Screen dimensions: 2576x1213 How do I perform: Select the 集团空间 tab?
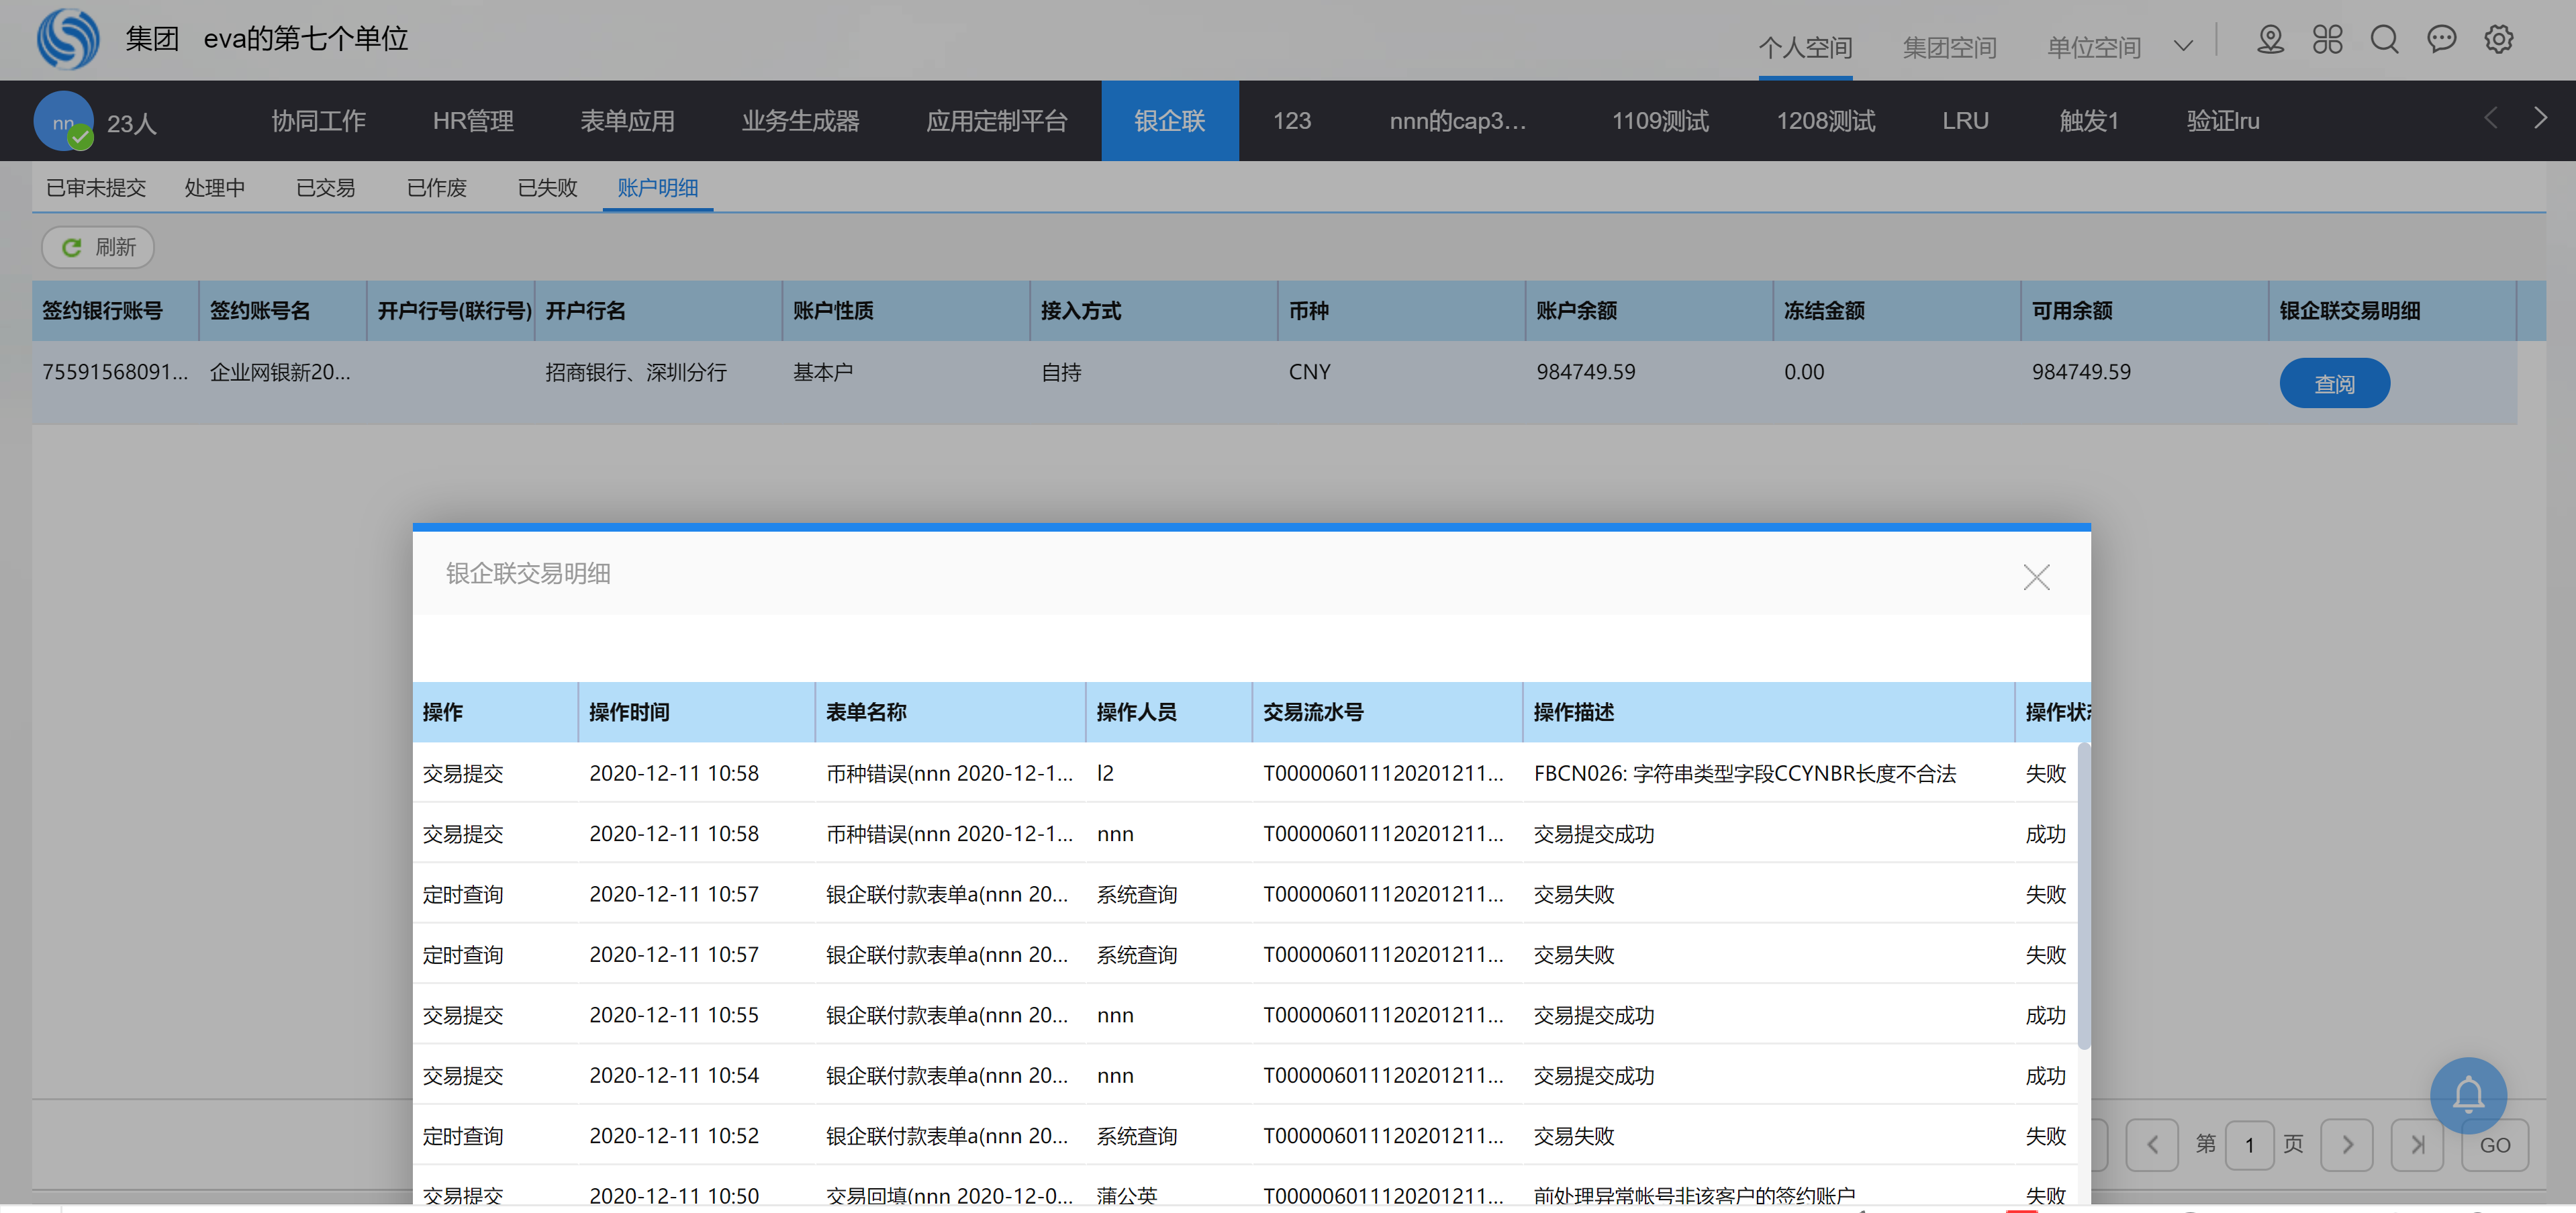pyautogui.click(x=1948, y=47)
